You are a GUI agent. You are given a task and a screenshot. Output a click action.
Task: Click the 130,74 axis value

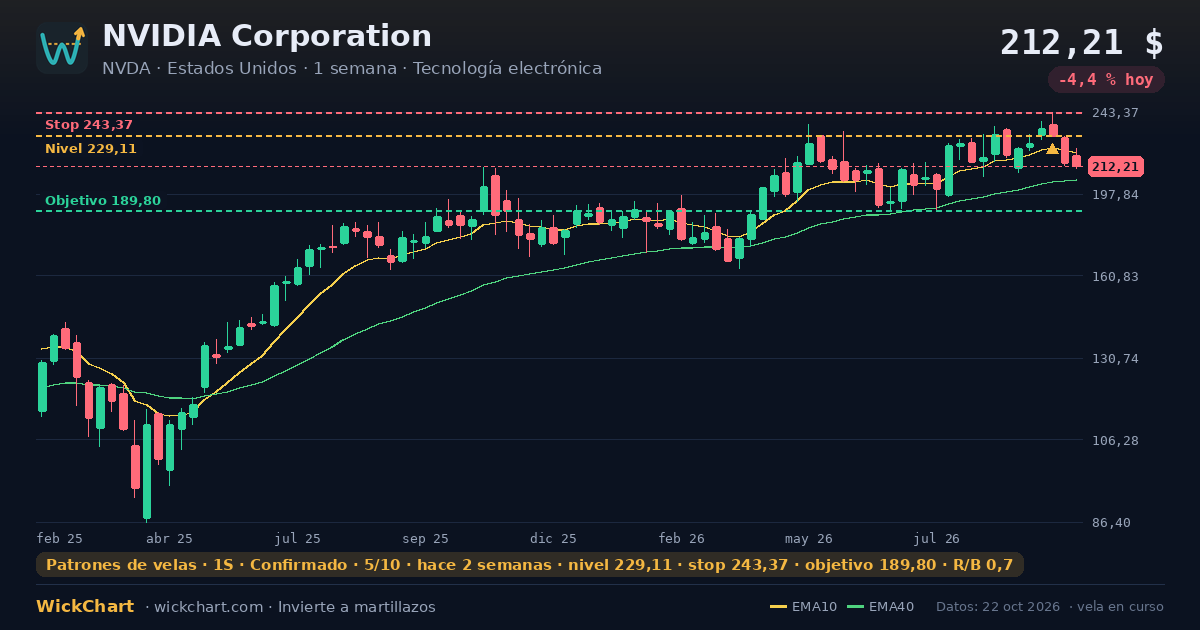(x=1115, y=358)
